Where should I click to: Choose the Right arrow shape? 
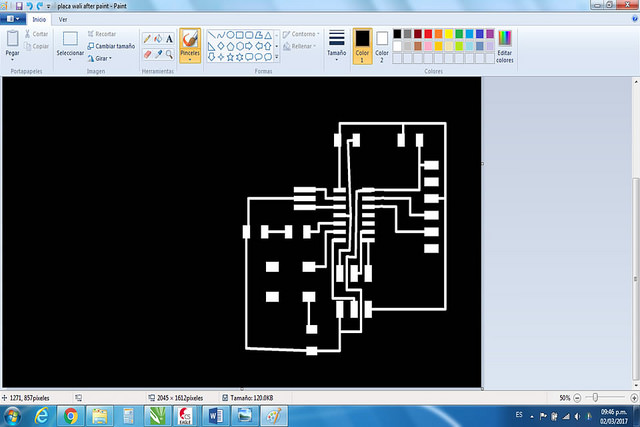click(249, 46)
